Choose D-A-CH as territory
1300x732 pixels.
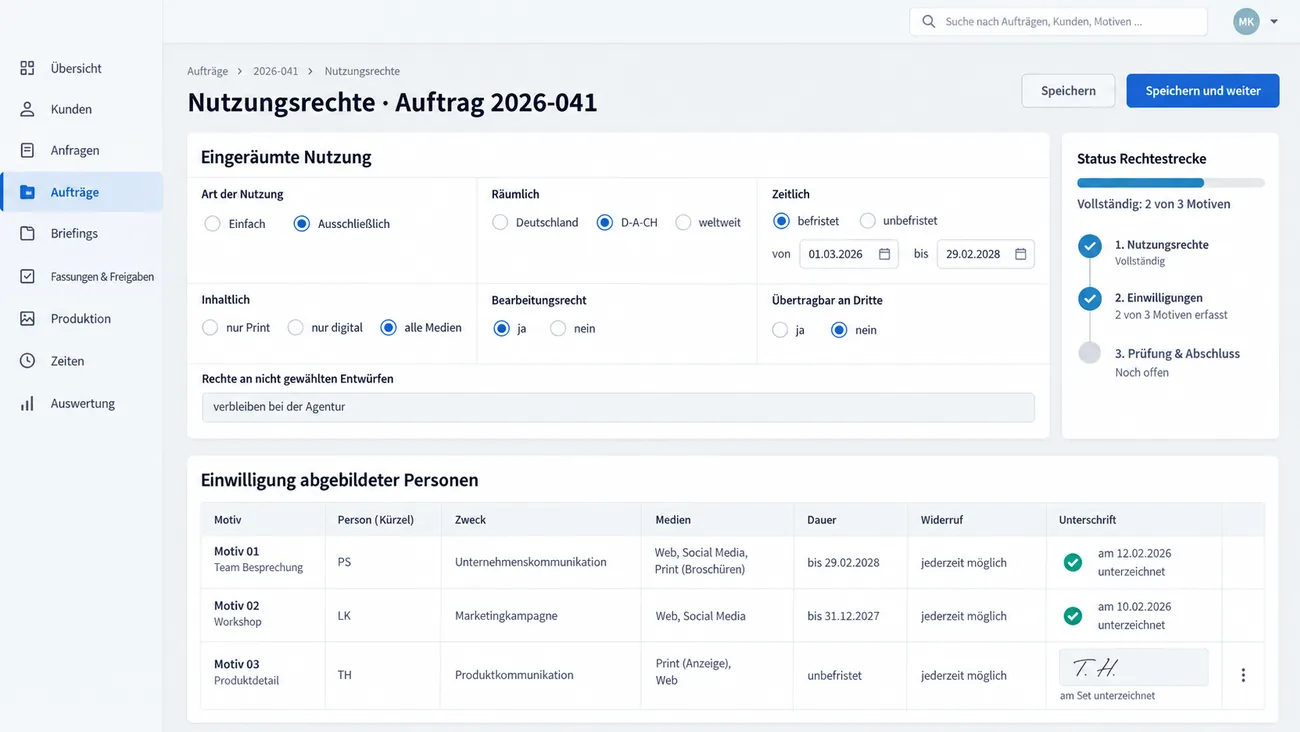[x=604, y=223]
